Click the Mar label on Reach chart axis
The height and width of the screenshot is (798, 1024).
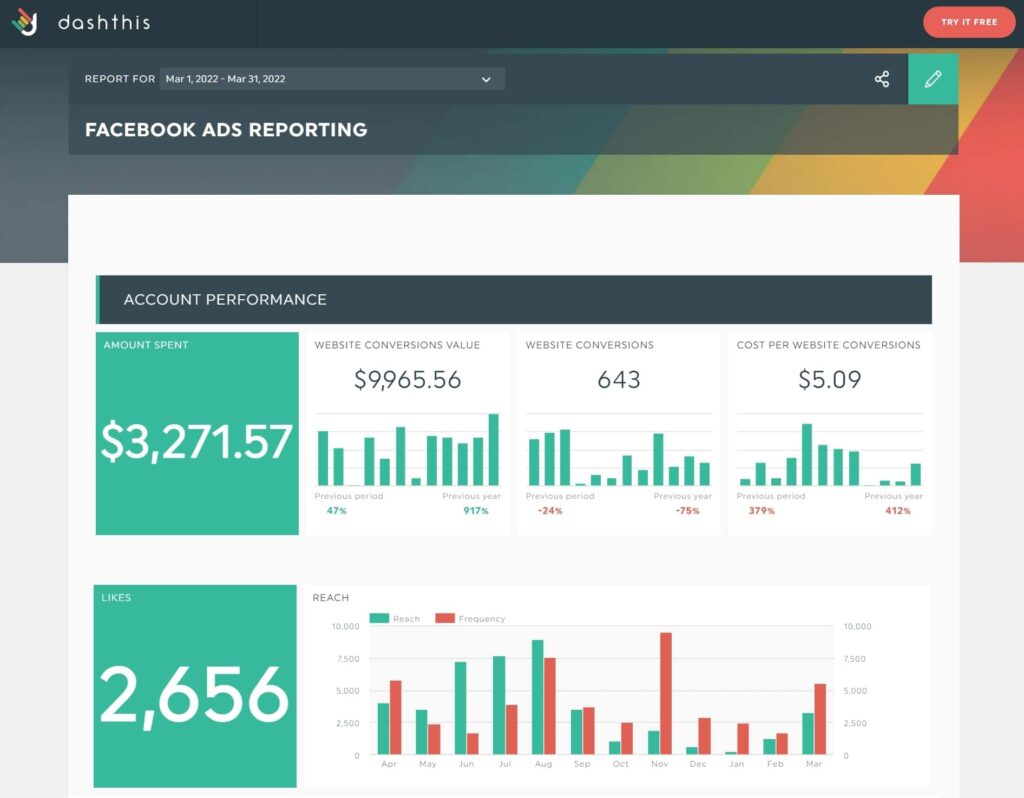[814, 763]
